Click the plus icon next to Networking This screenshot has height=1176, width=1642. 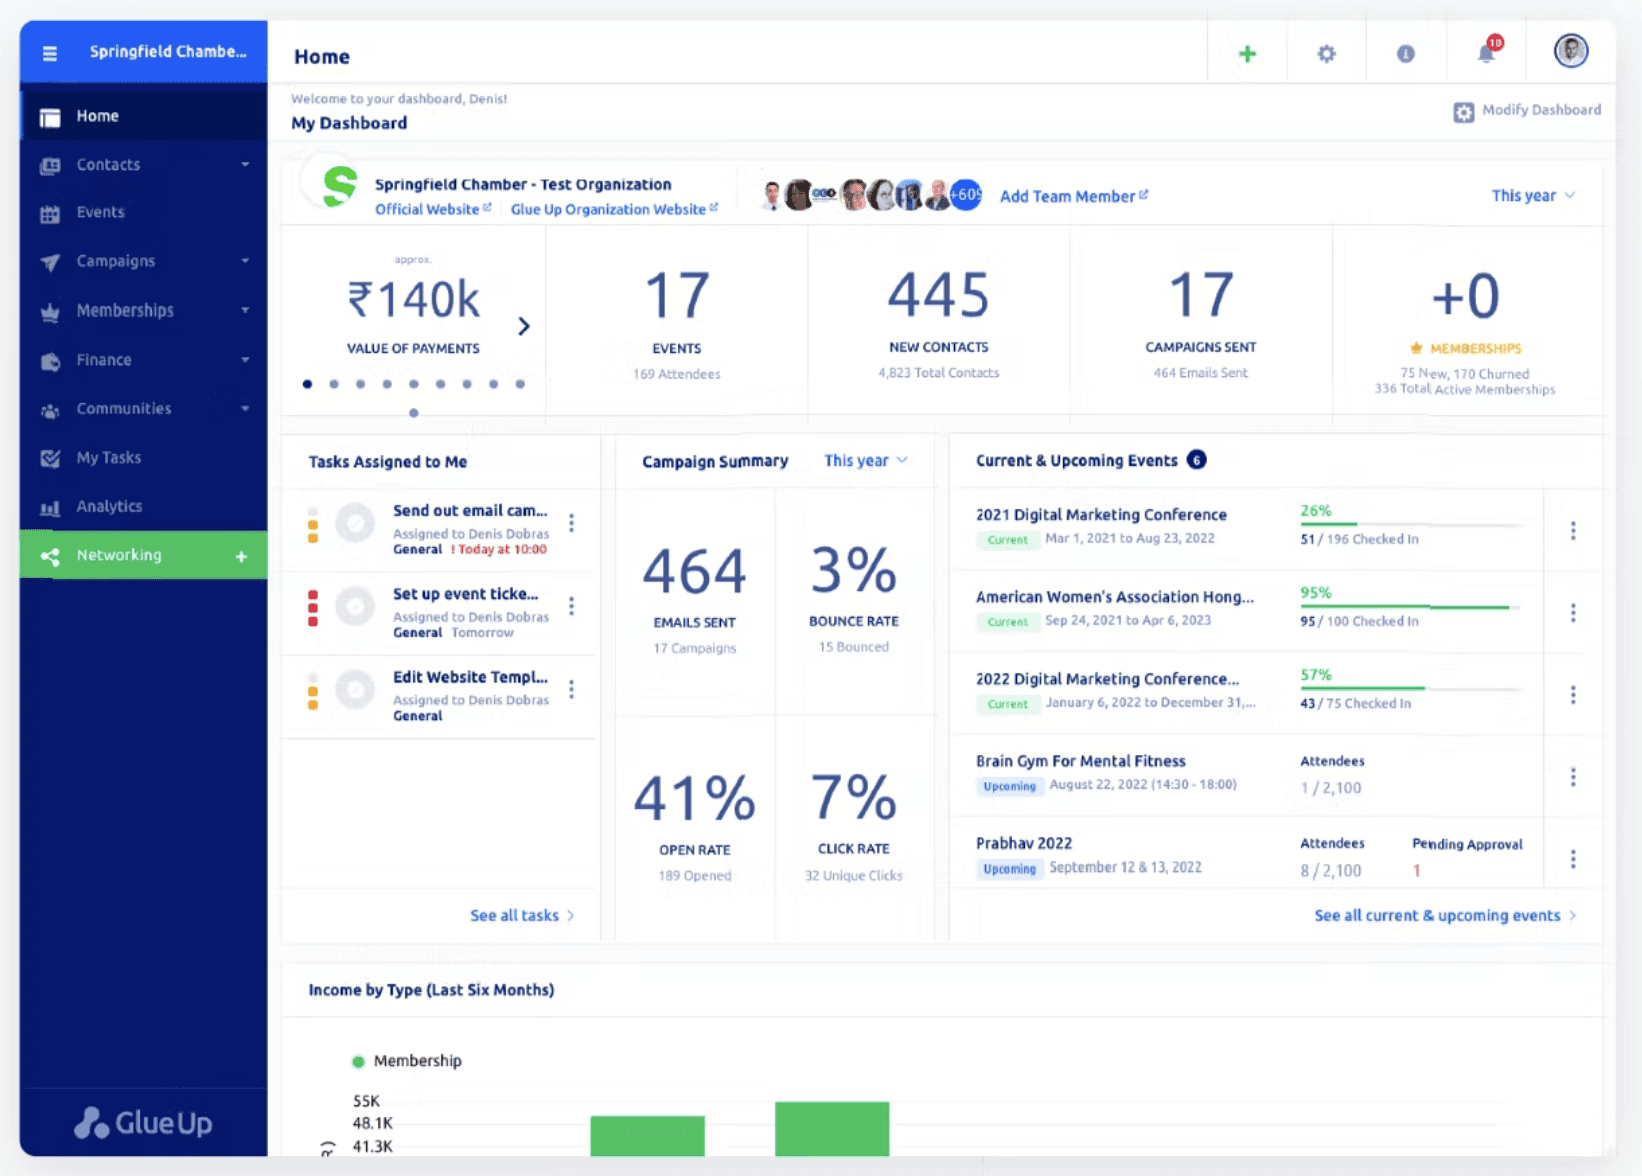click(241, 556)
